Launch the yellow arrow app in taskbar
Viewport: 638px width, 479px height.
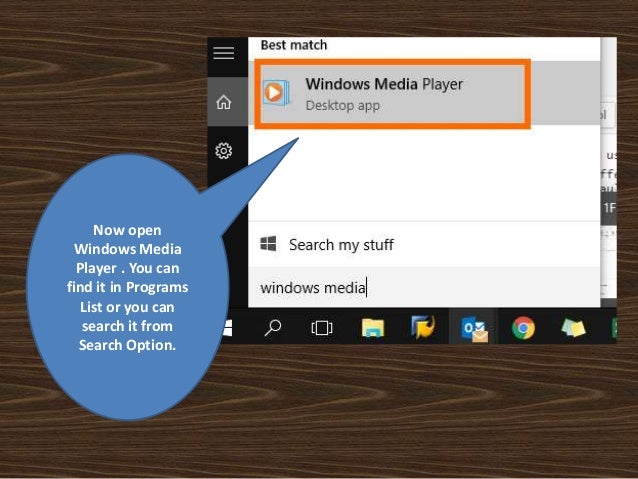(423, 327)
